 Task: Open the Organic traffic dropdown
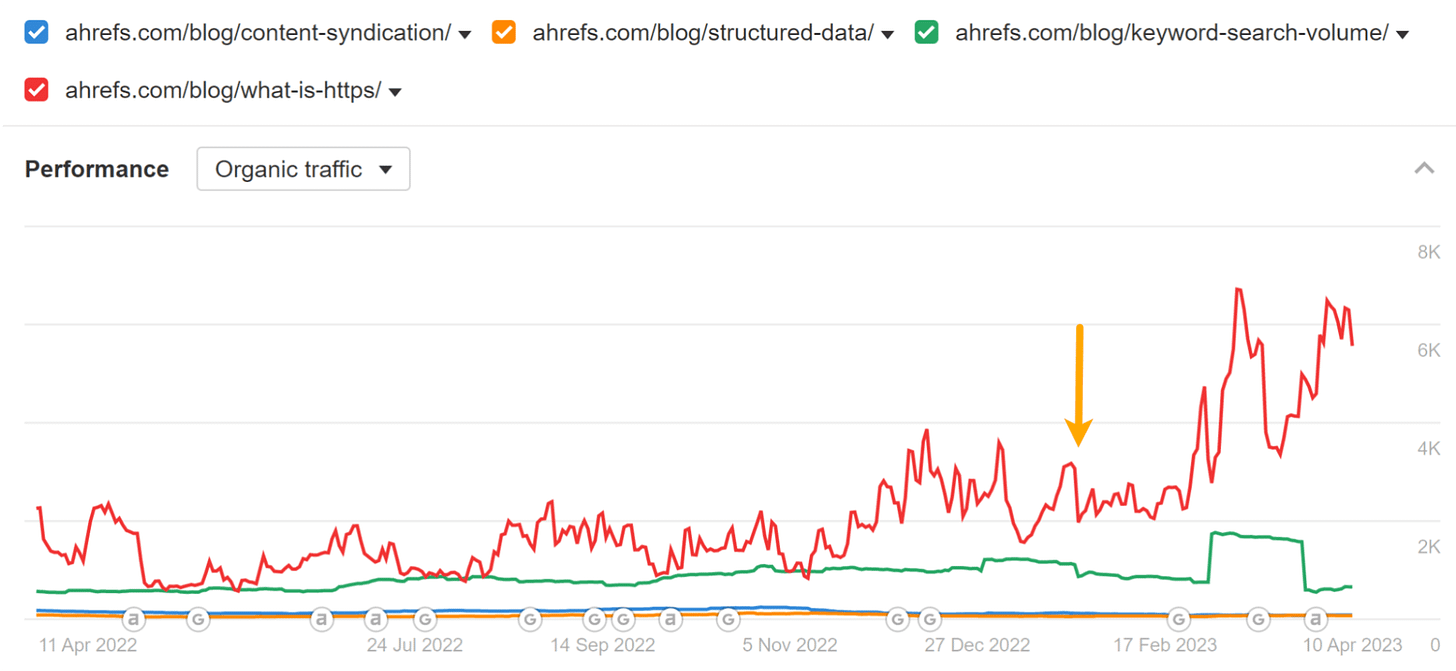(303, 169)
